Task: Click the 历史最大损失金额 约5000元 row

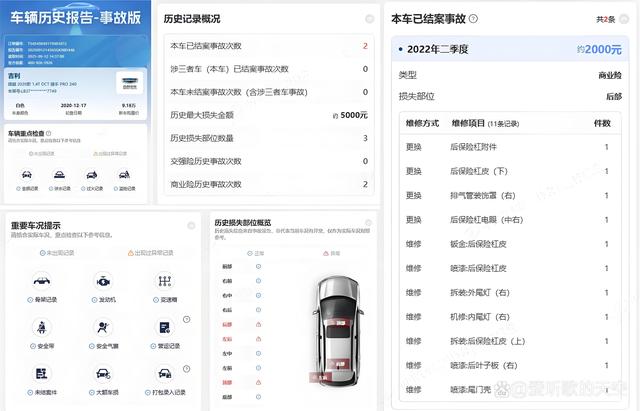Action: point(269,115)
